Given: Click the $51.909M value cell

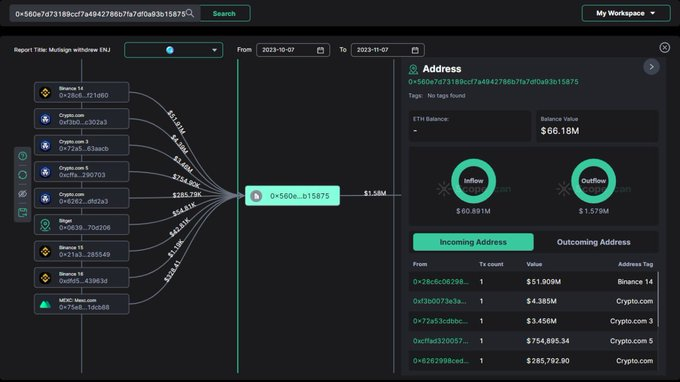Looking at the screenshot, I should point(543,282).
